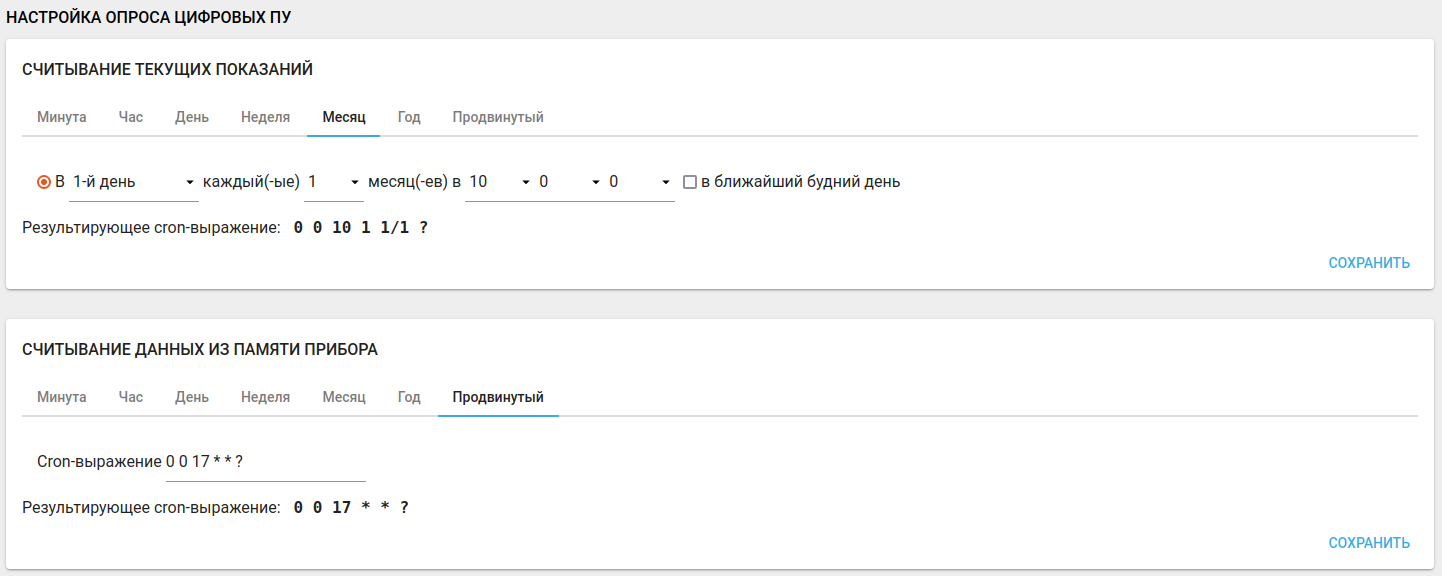Open 'Продвинутый' tab in current readings section

(498, 117)
